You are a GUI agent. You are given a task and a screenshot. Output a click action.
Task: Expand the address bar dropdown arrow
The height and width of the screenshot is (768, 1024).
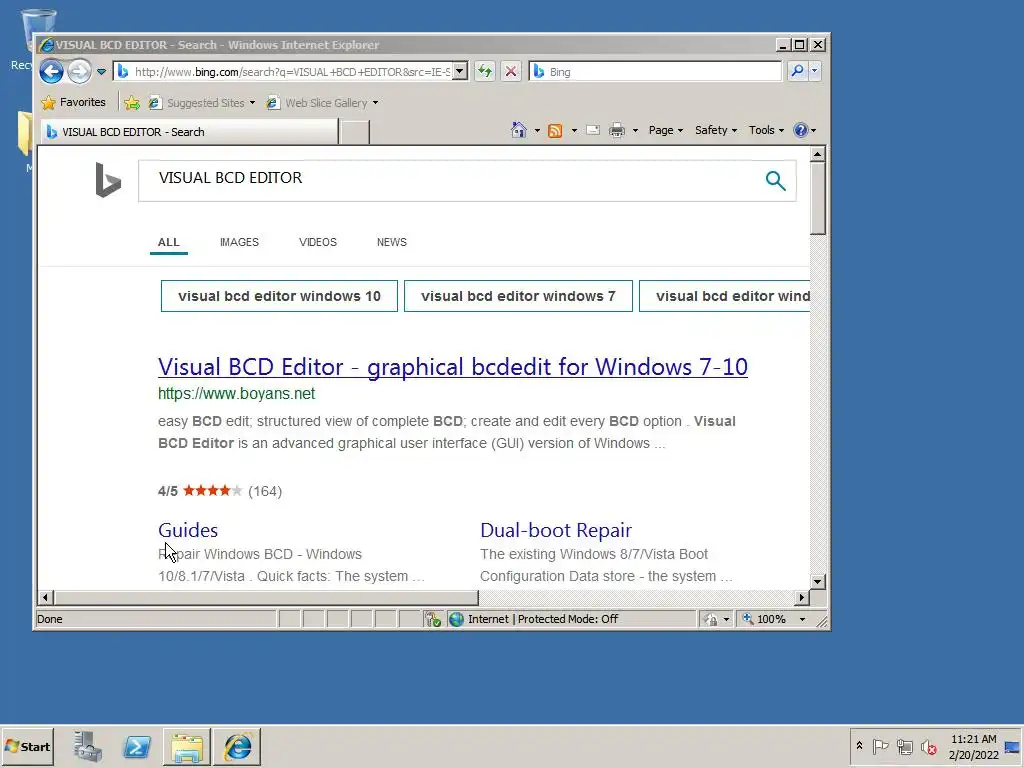460,71
